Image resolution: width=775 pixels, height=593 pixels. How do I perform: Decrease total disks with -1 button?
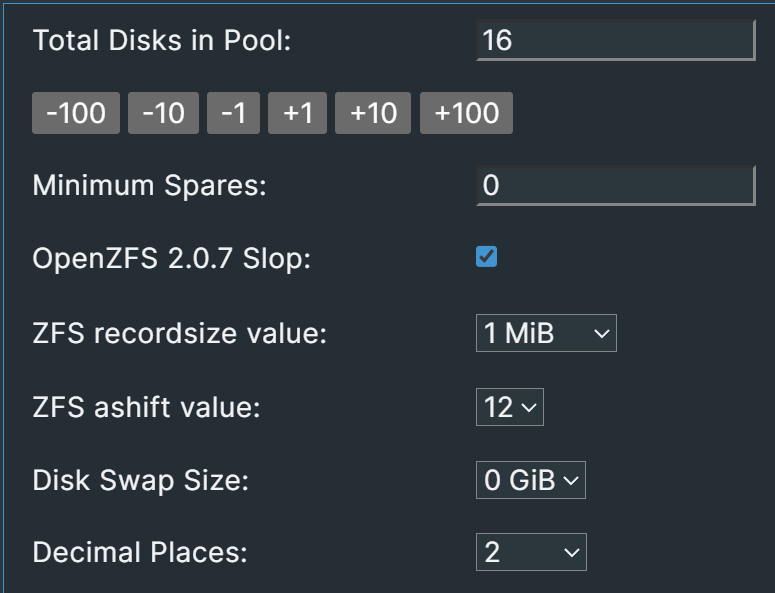(233, 114)
